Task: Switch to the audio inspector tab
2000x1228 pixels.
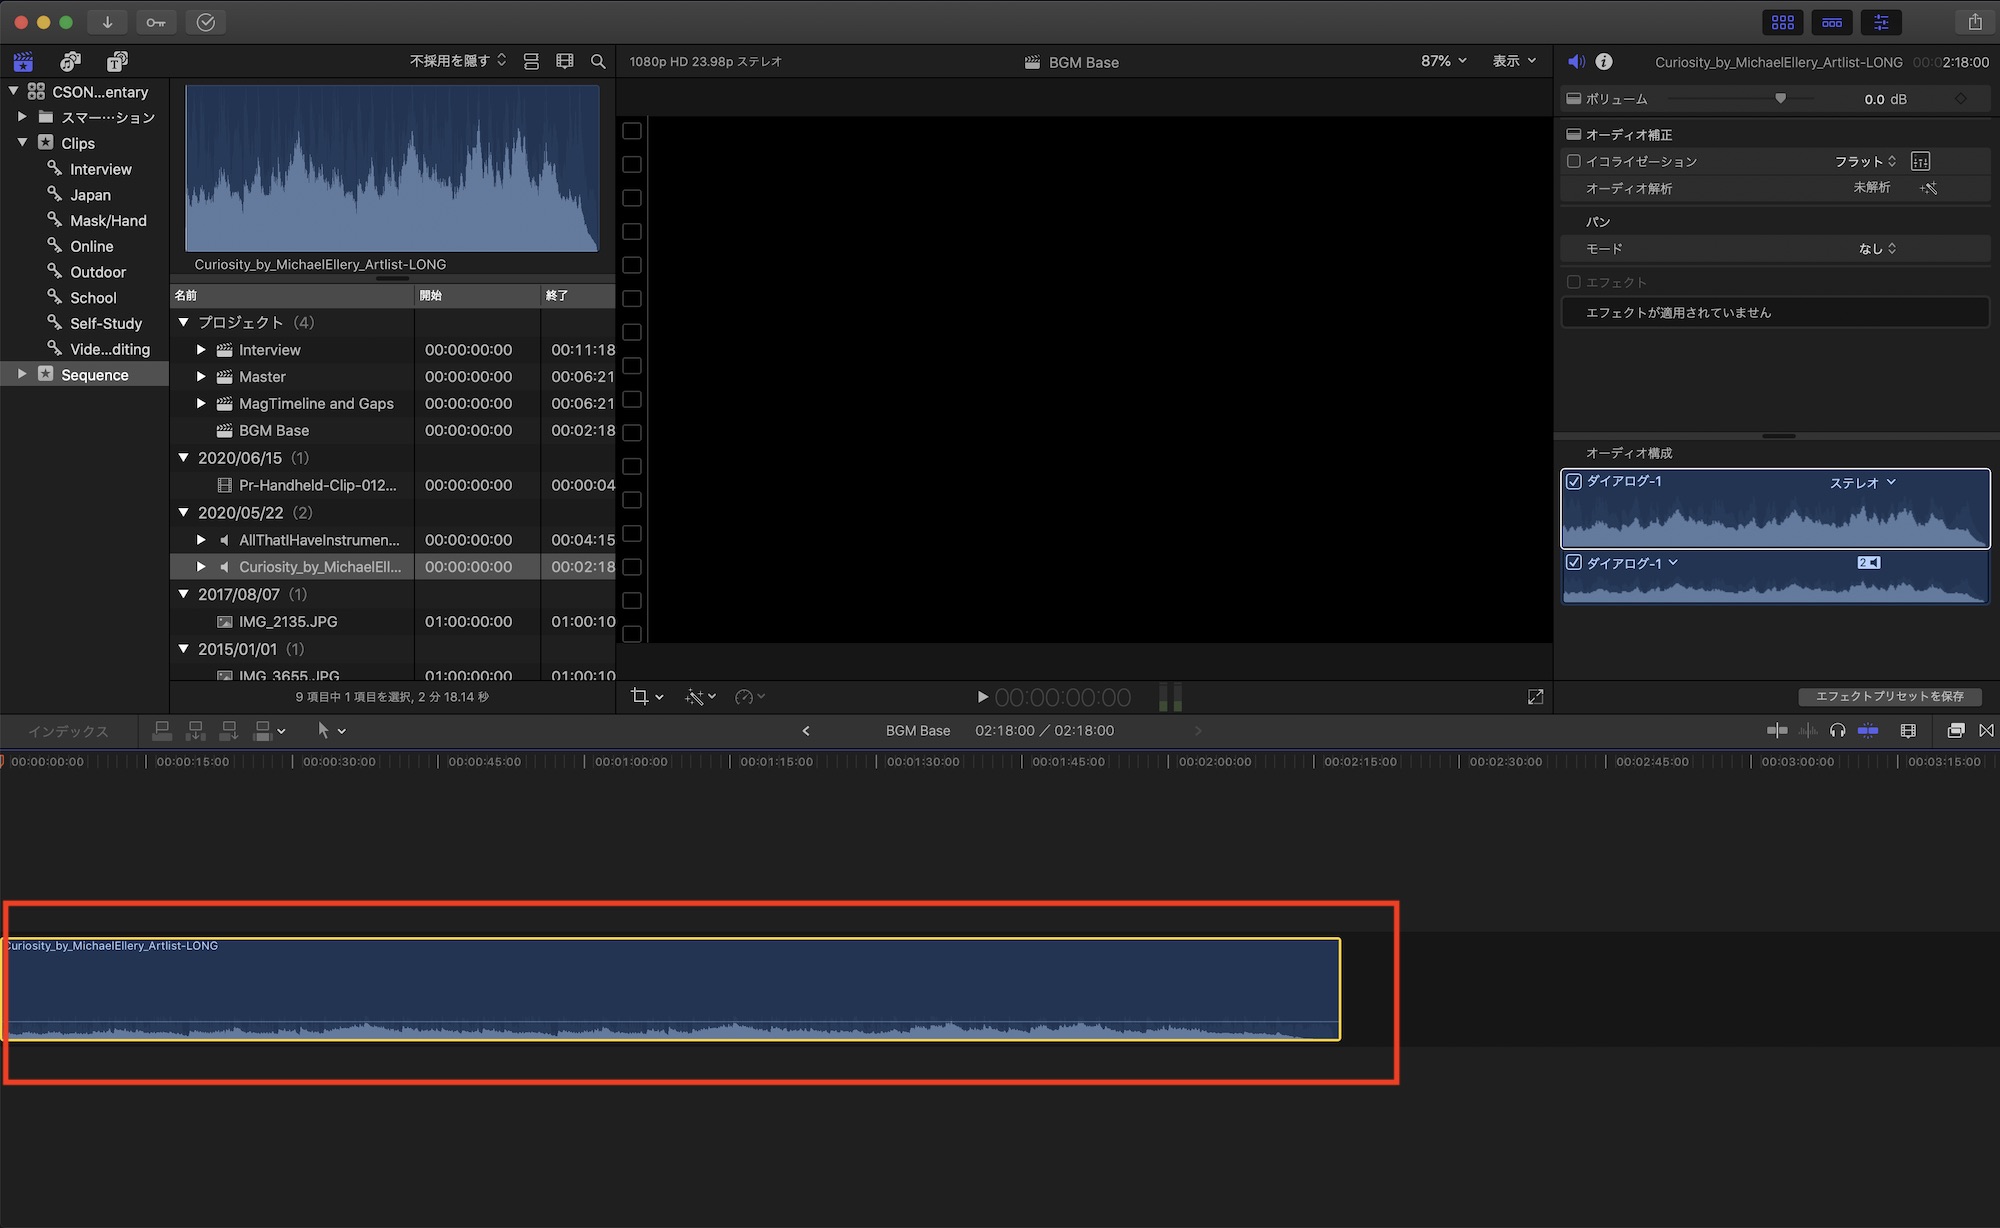Action: click(1576, 62)
